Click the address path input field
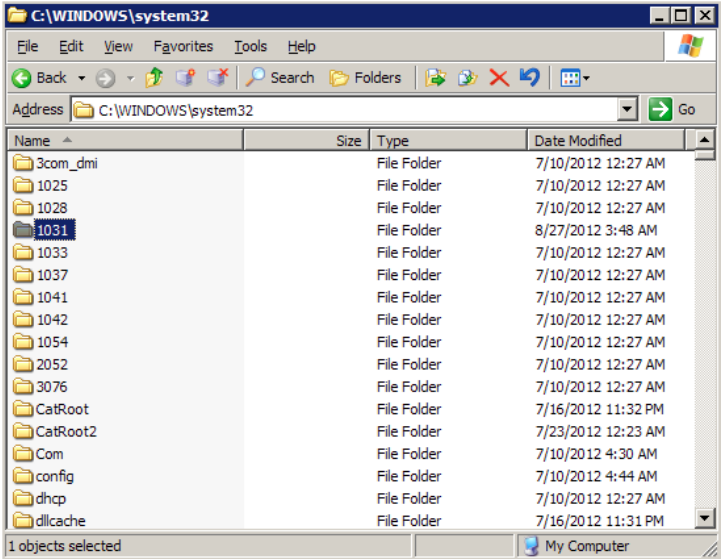This screenshot has width=723, height=560. click(x=350, y=110)
